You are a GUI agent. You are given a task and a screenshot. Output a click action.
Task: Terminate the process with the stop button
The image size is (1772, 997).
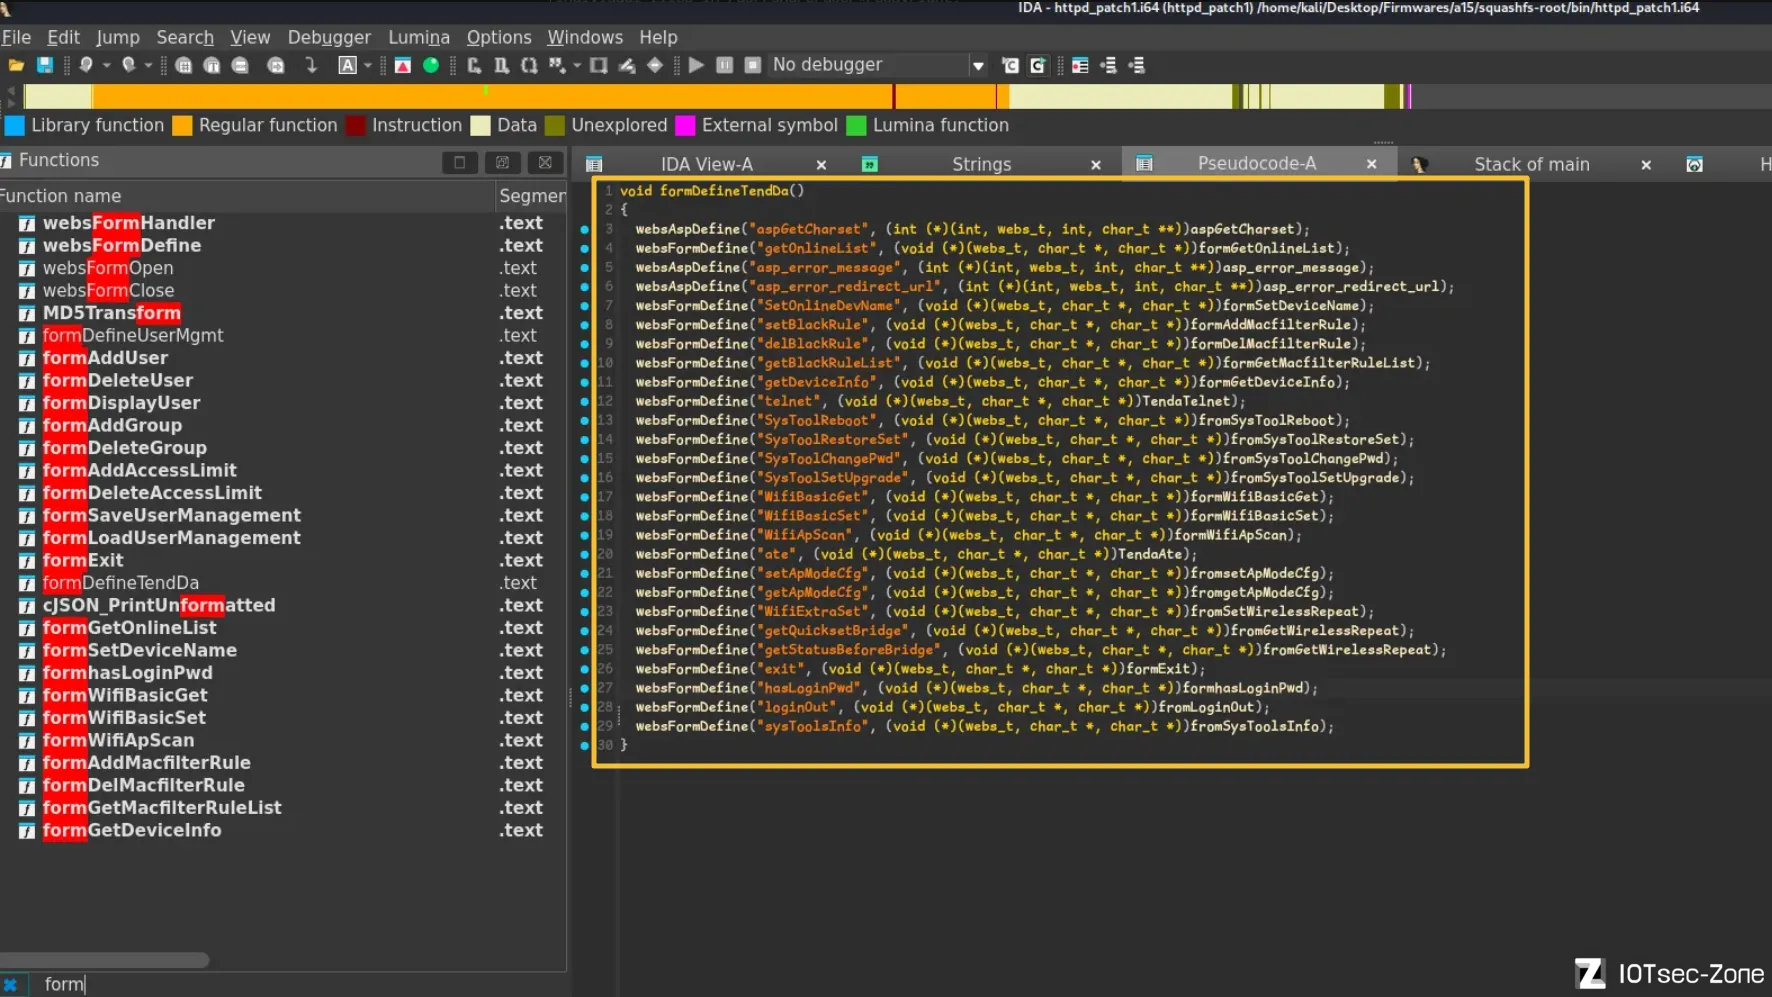[x=753, y=65]
